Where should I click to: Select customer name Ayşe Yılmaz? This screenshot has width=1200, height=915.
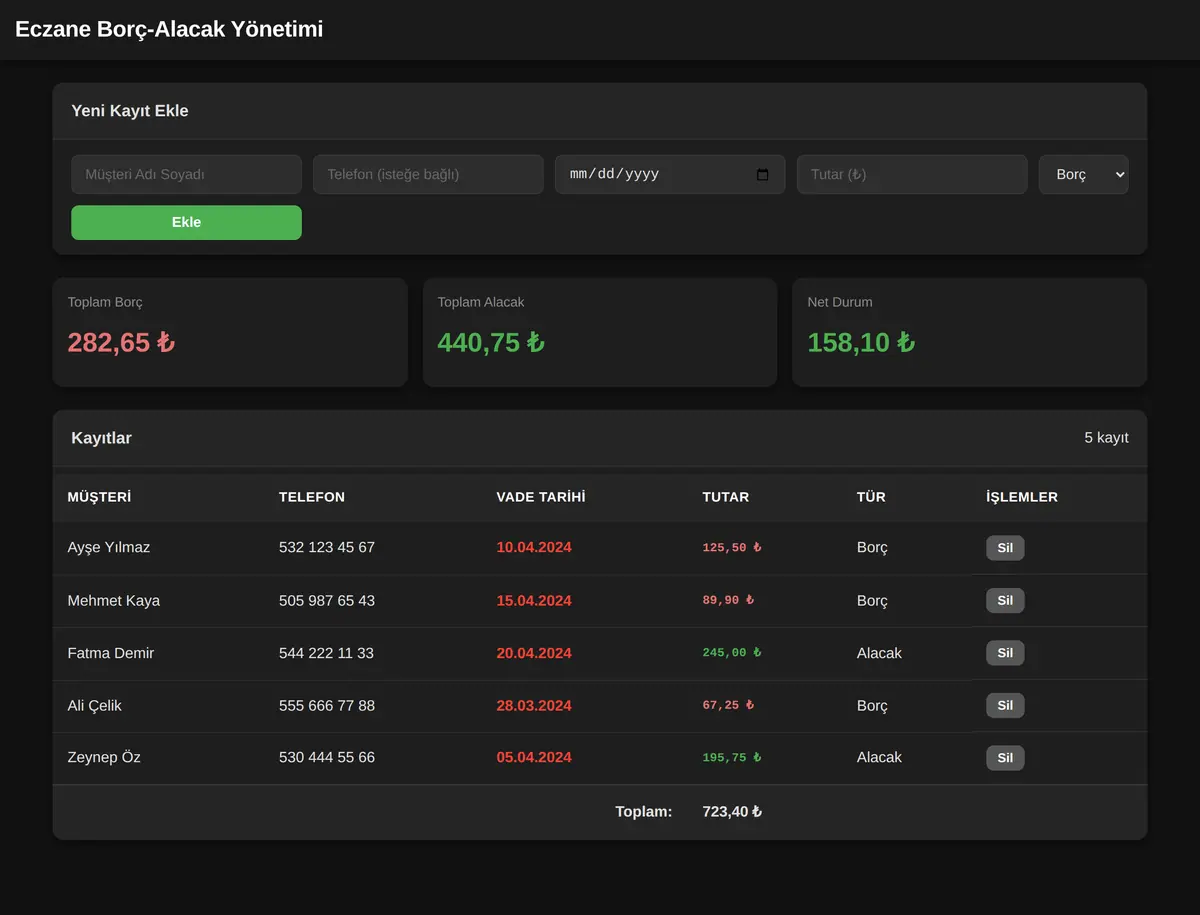tap(109, 548)
